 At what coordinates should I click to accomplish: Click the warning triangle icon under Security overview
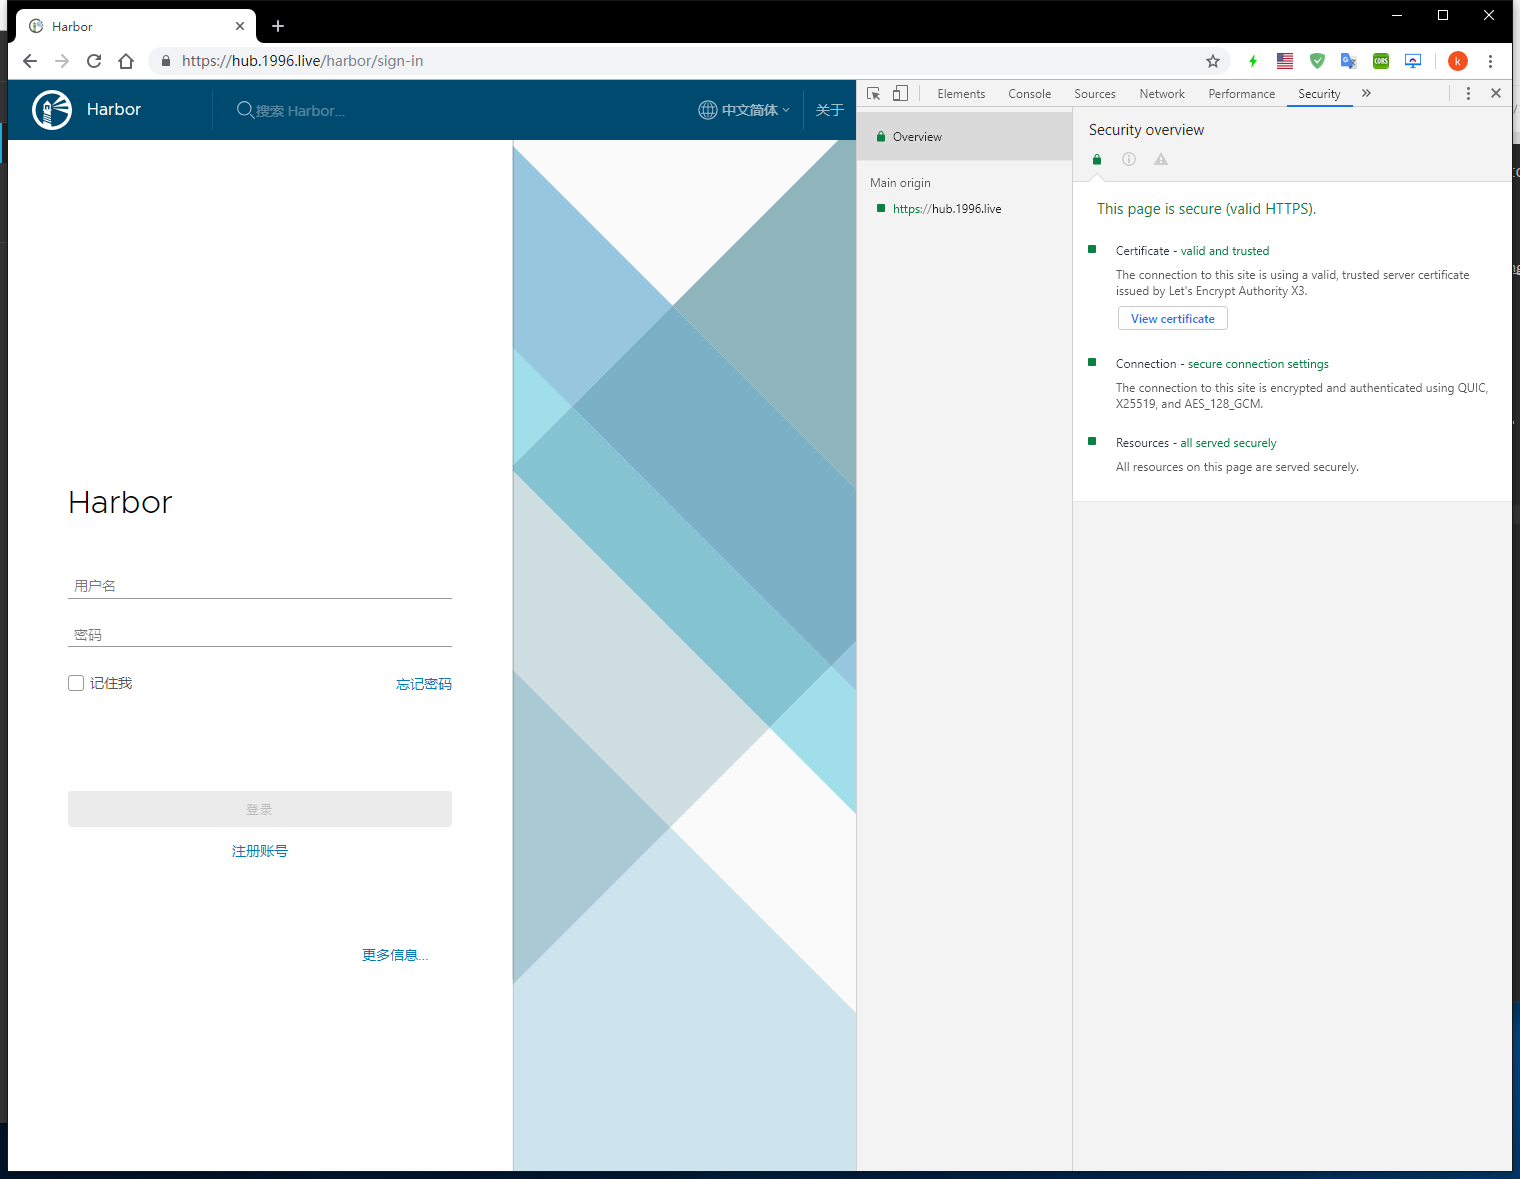(1161, 159)
